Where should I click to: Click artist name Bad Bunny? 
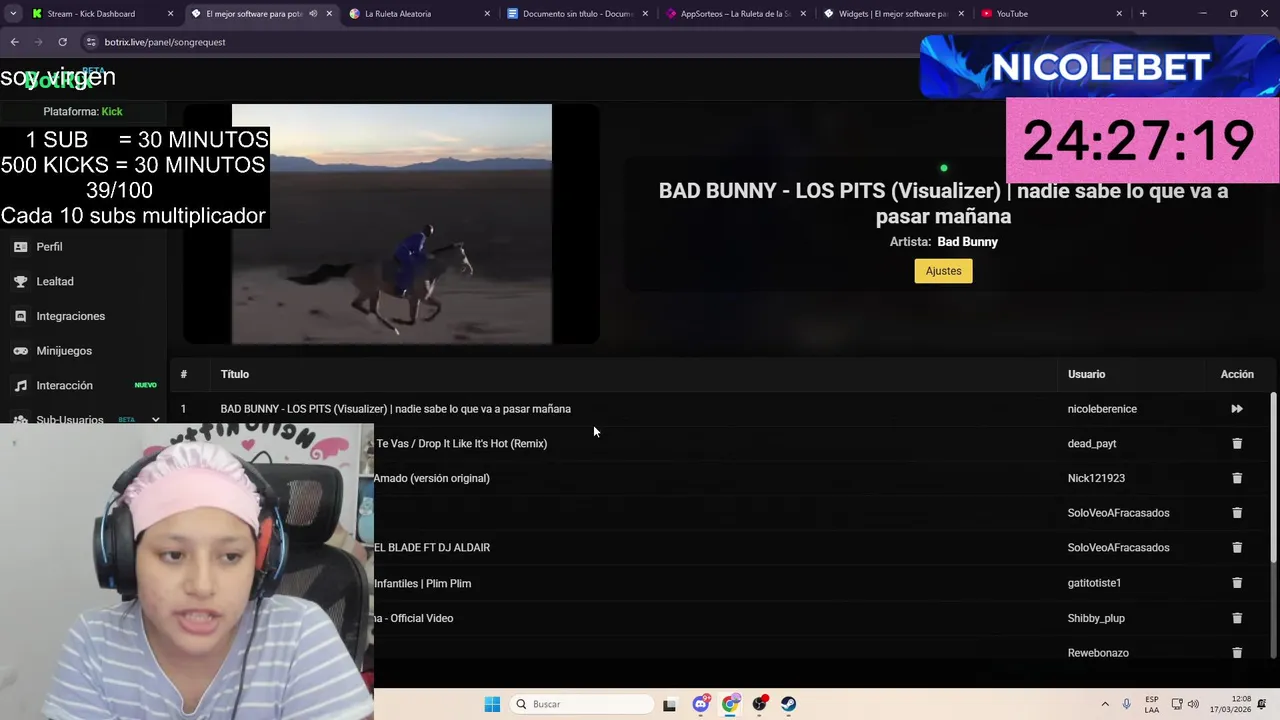tap(967, 242)
